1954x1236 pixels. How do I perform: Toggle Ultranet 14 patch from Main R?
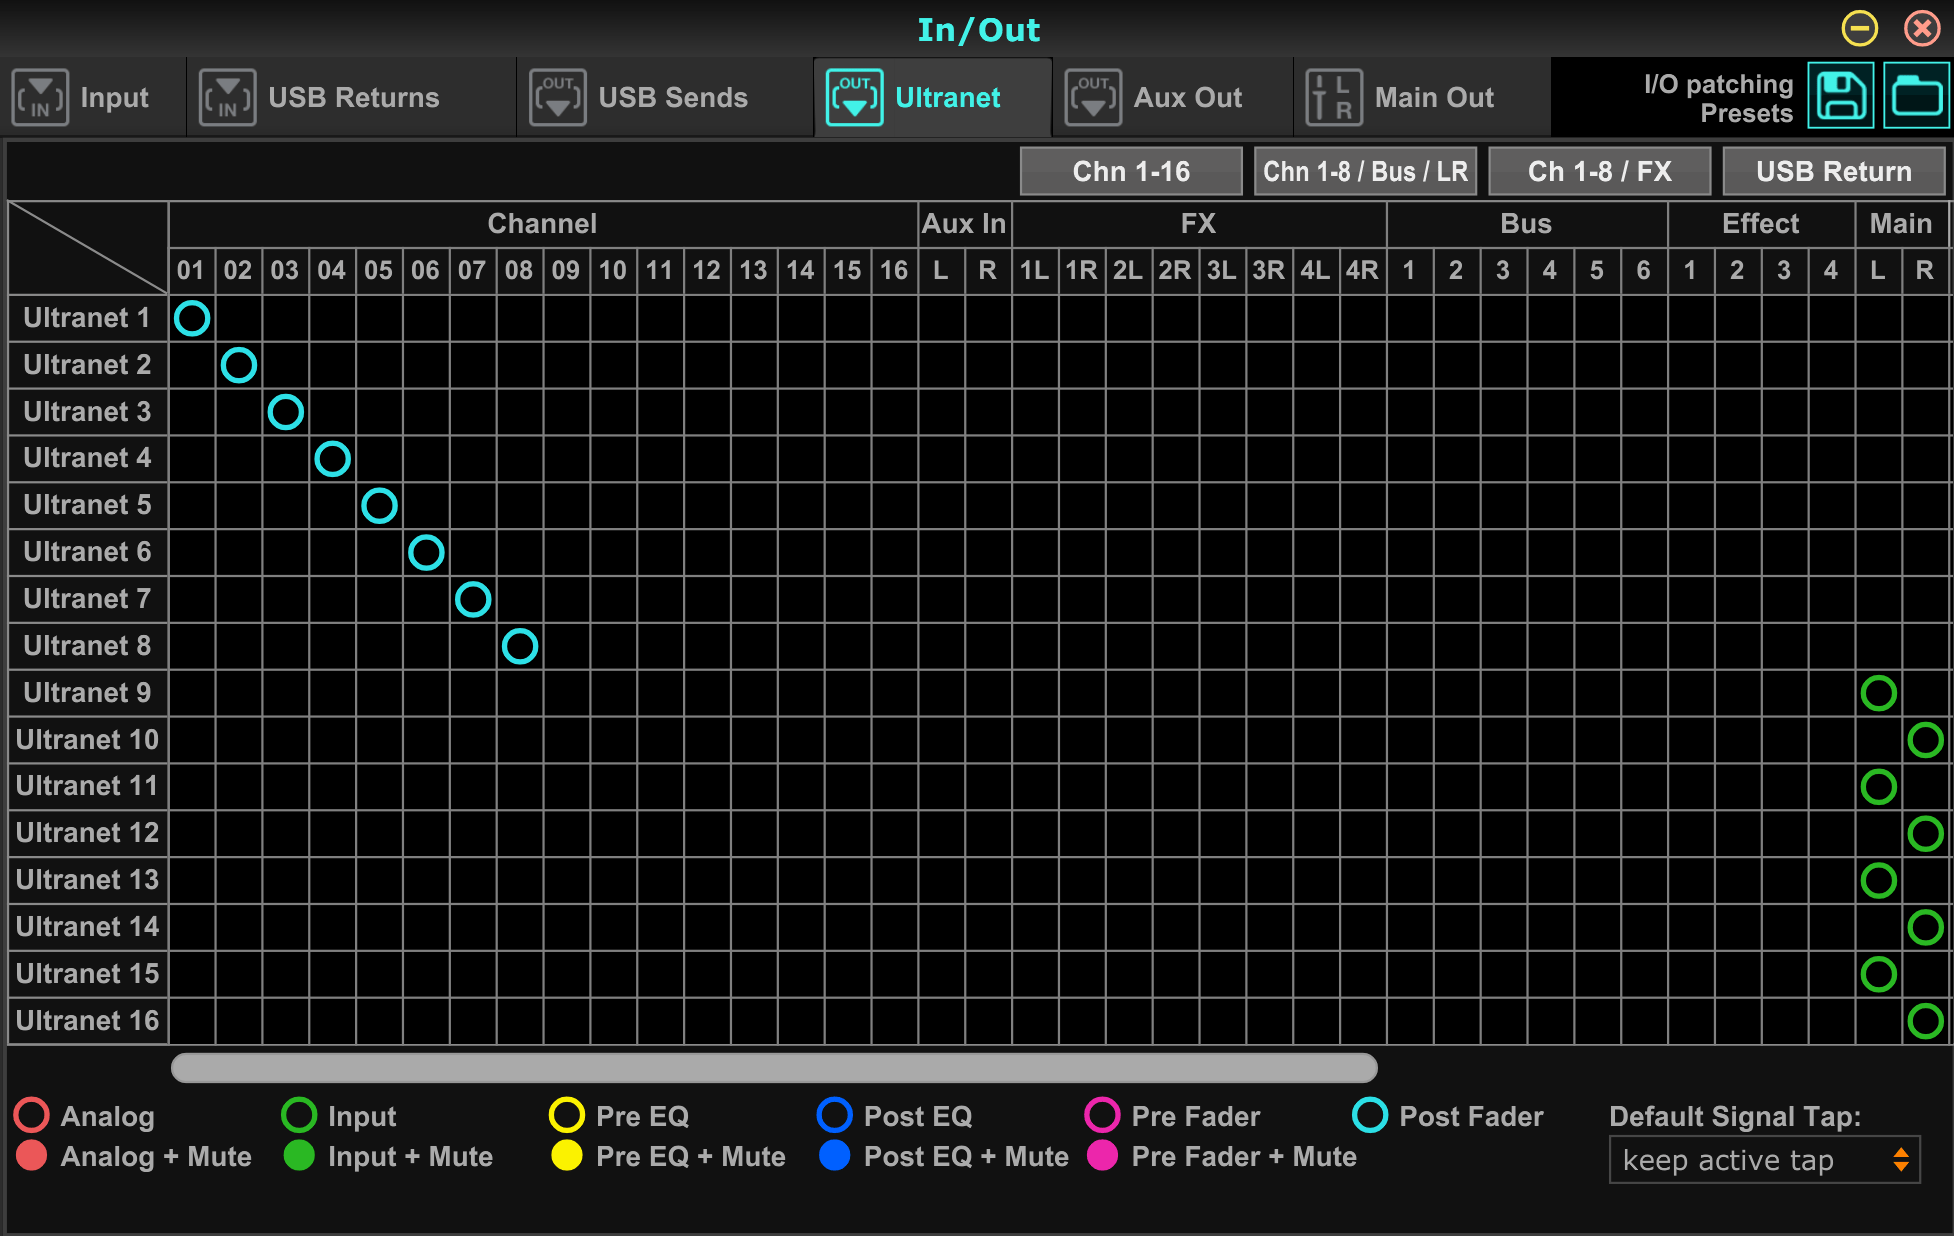(1926, 927)
